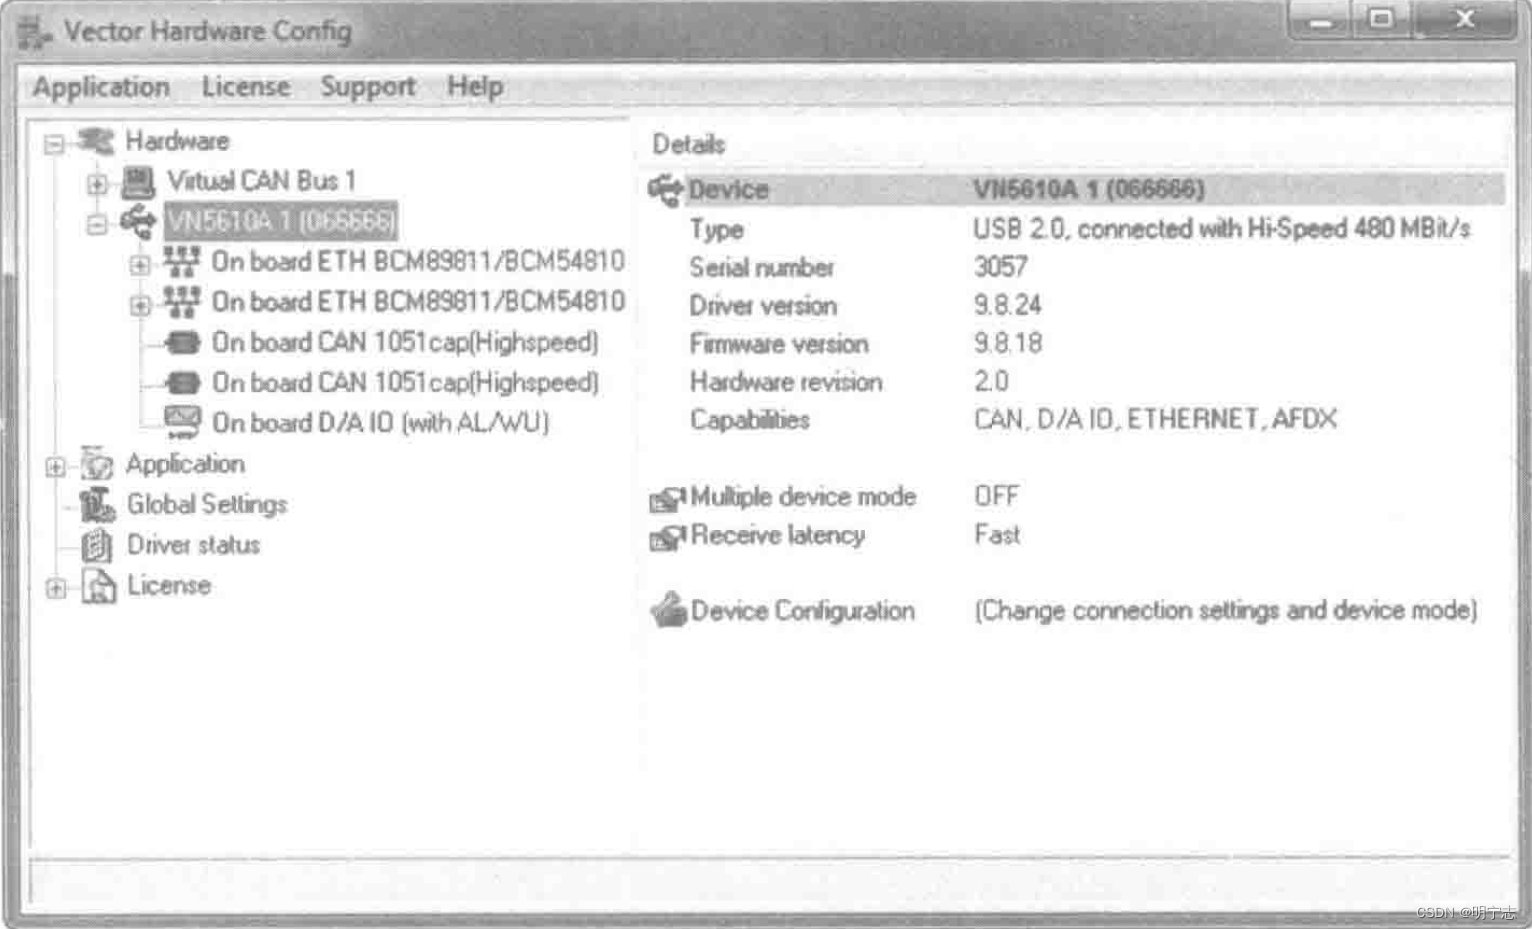
Task: Select first On board CAN 1051cap(Highspeed) label
Action: (405, 343)
